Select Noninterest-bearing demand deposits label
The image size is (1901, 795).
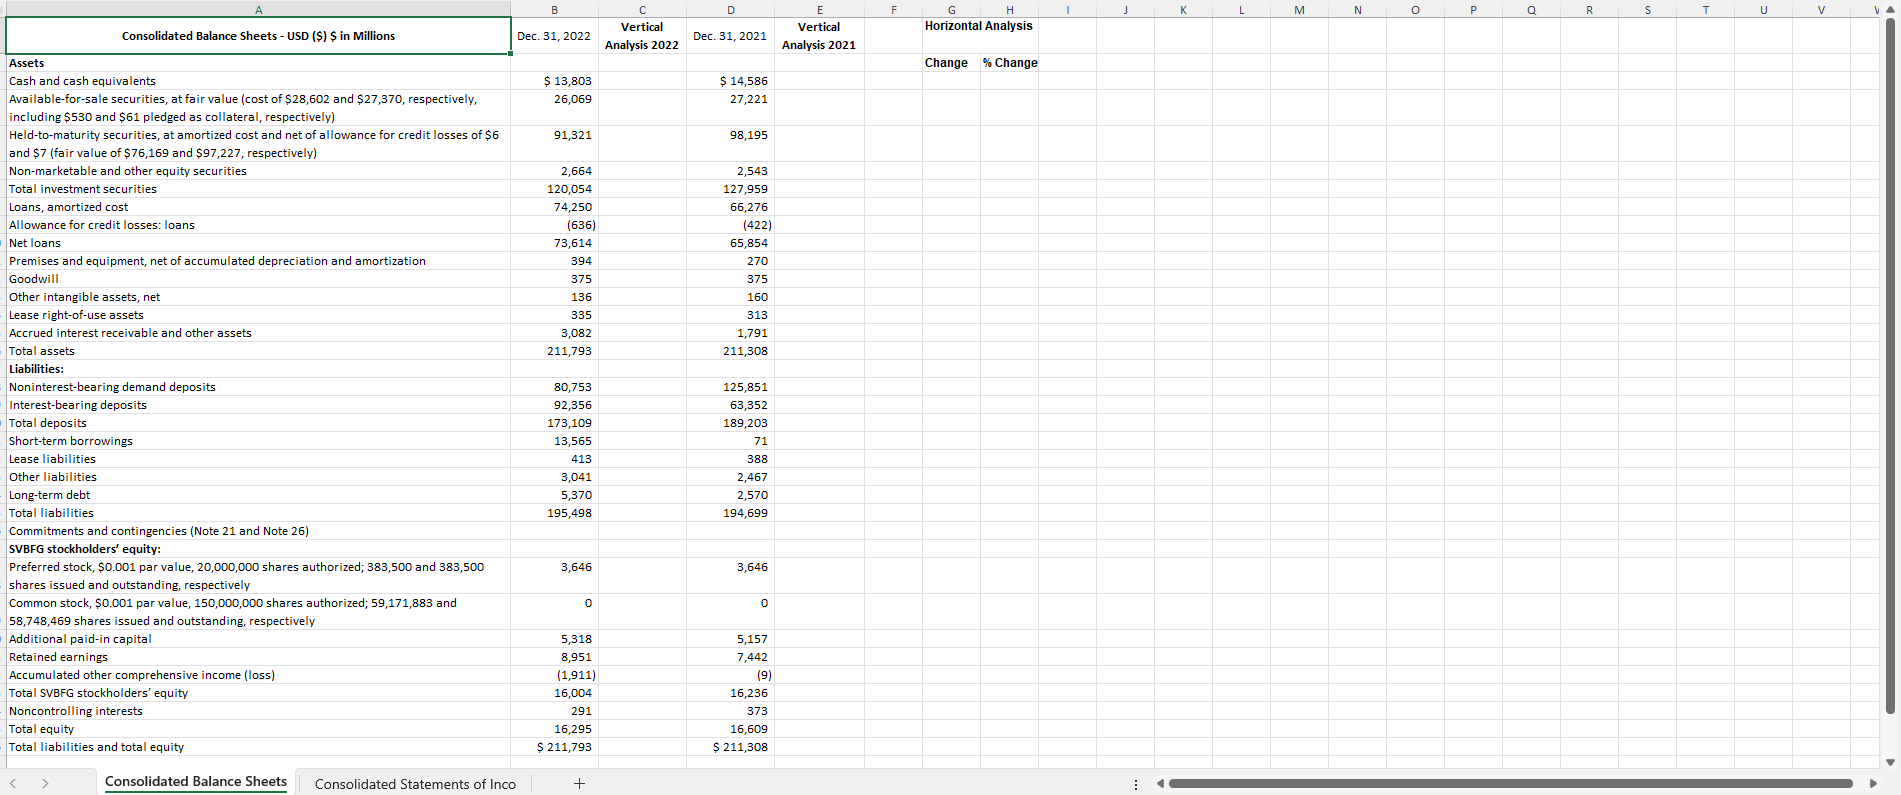(258, 387)
